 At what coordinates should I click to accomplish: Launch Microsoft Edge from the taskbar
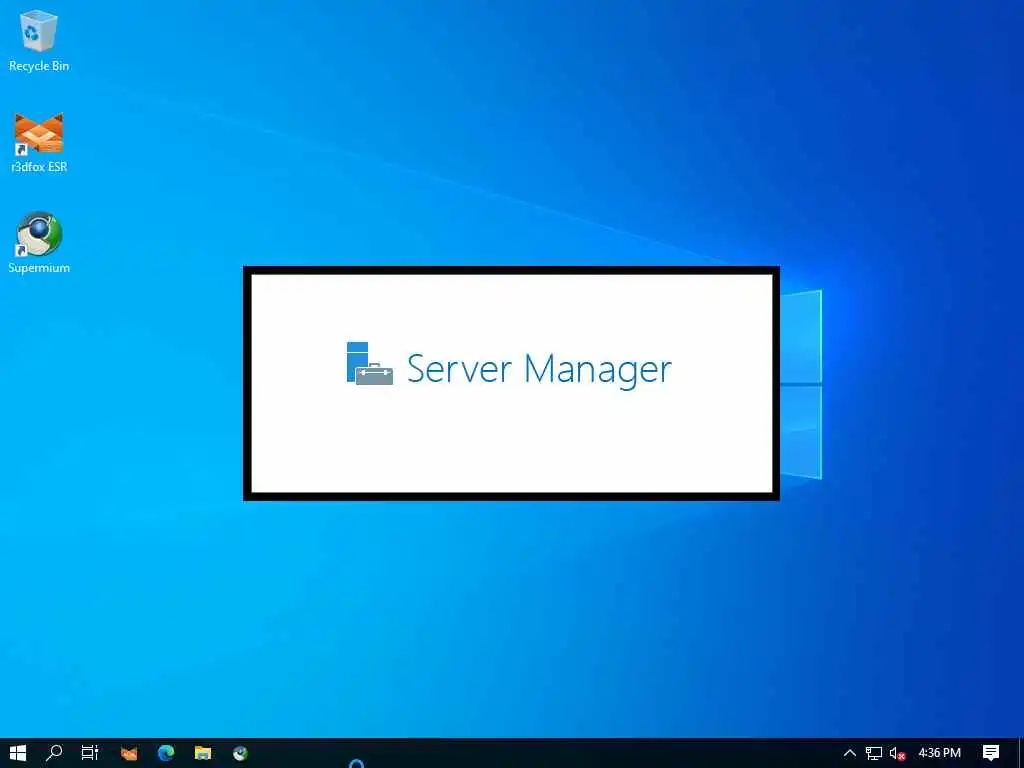(x=166, y=753)
